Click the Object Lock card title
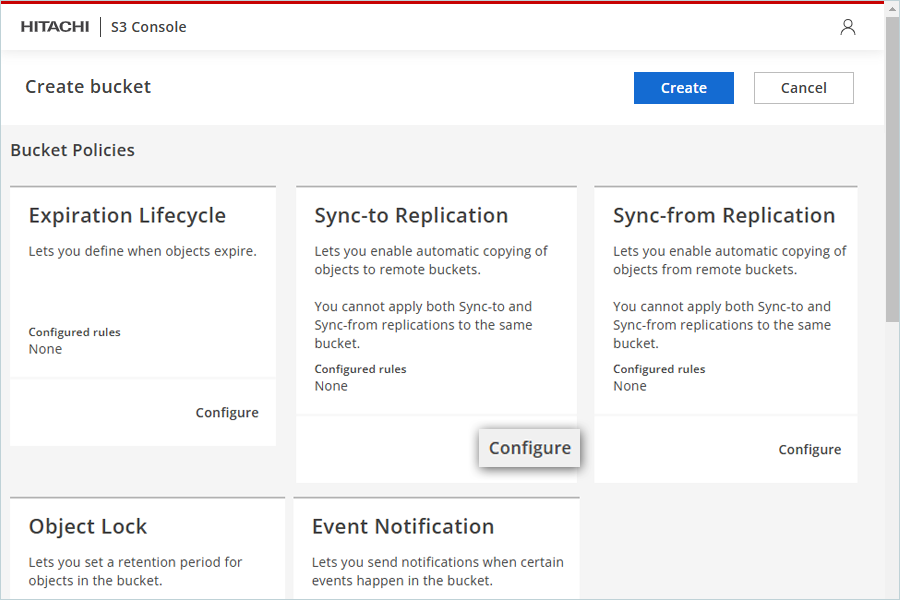Screen dimensions: 900x600 (88, 527)
